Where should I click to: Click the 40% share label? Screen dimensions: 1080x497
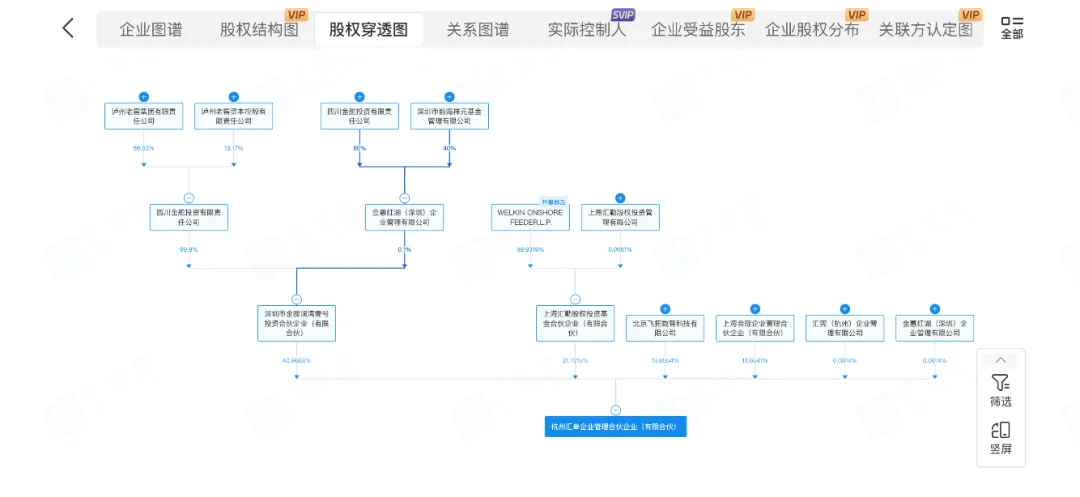point(449,148)
